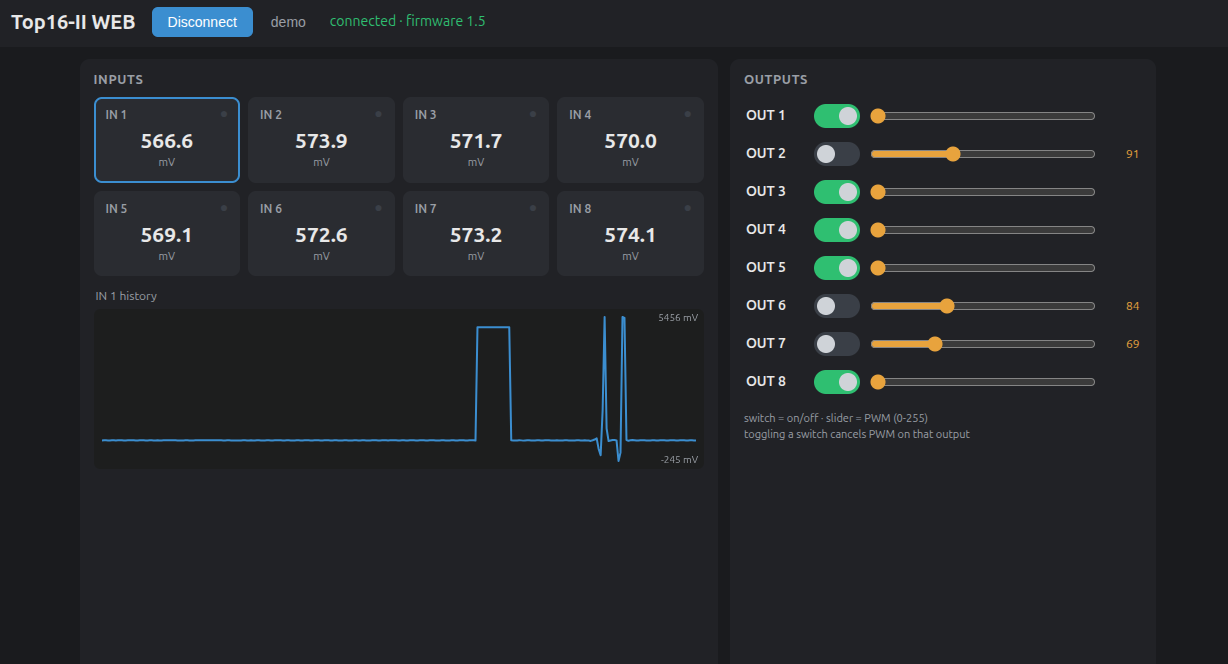Viewport: 1228px width, 664px height.
Task: Turn off the OUT 3 switch
Action: pos(837,192)
